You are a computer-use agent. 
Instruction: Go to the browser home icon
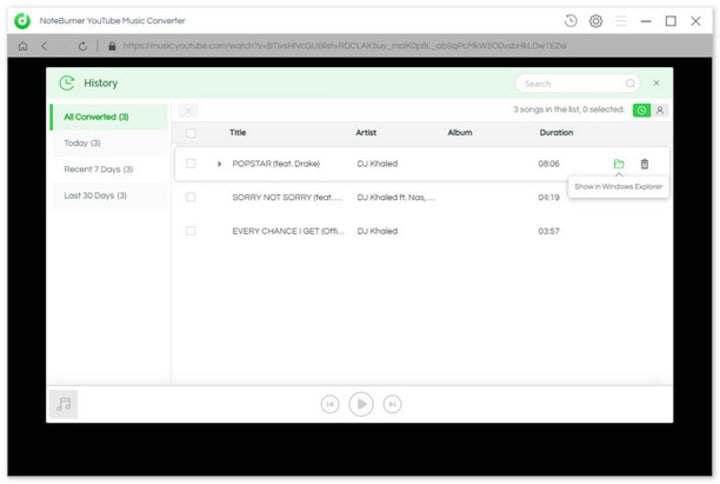click(22, 46)
